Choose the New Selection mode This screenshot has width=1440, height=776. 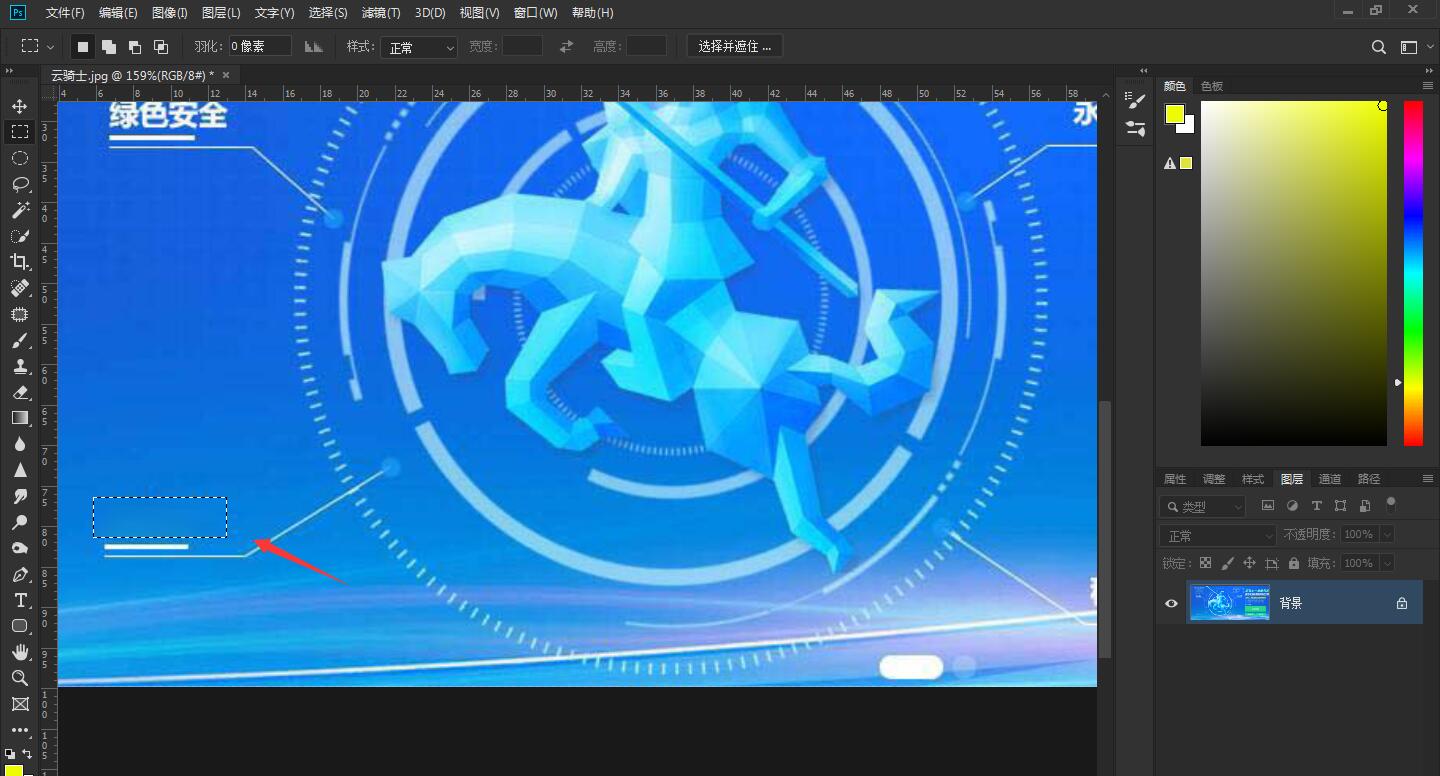point(83,47)
